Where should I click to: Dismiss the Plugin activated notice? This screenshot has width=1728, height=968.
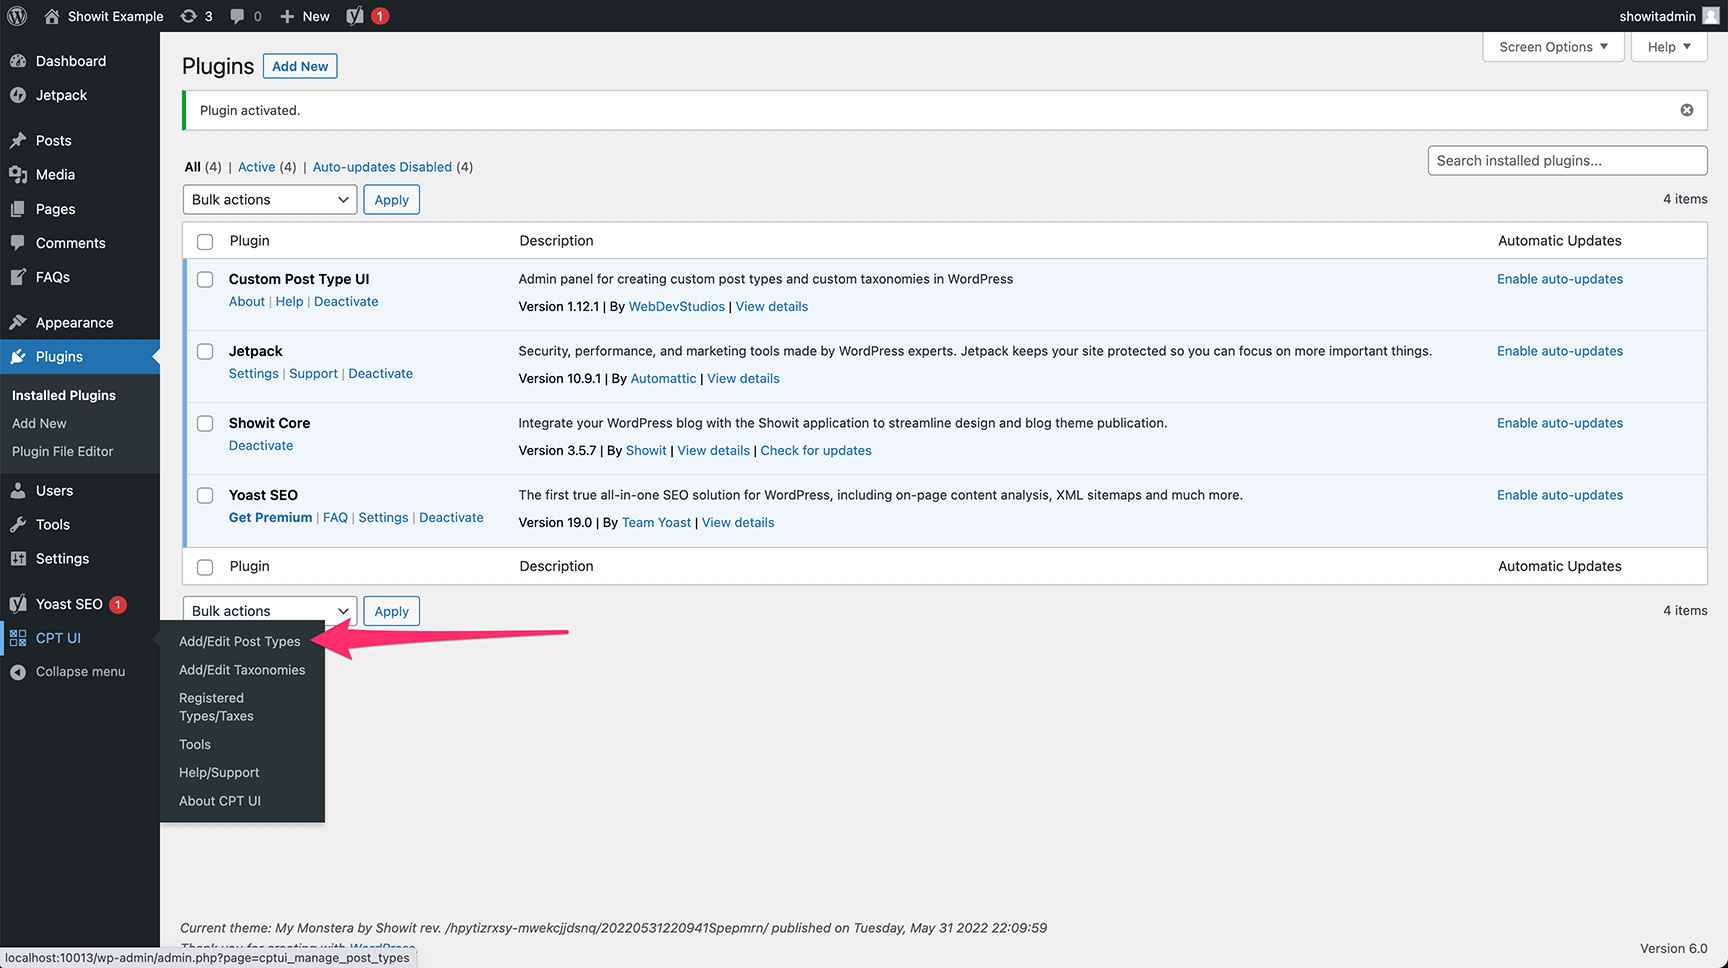tap(1687, 110)
